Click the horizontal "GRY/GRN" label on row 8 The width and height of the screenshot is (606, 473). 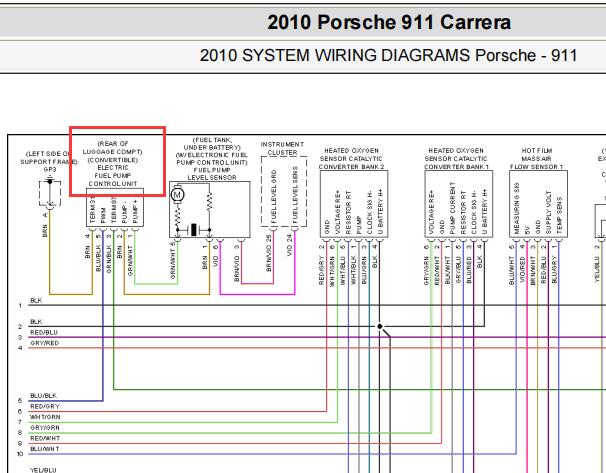pyautogui.click(x=45, y=428)
